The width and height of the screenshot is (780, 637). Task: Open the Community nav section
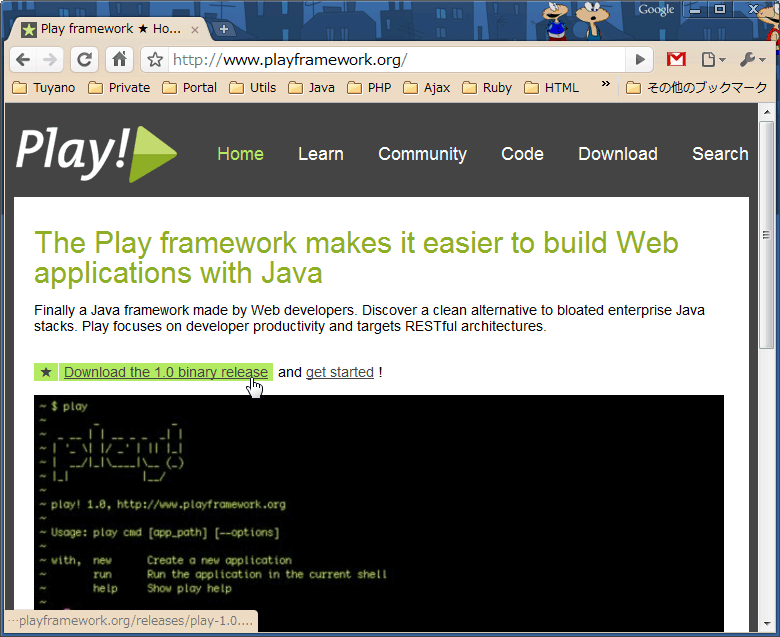point(422,154)
